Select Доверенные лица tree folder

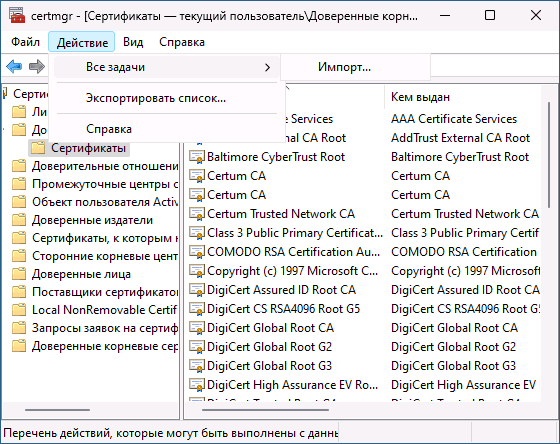[81, 274]
